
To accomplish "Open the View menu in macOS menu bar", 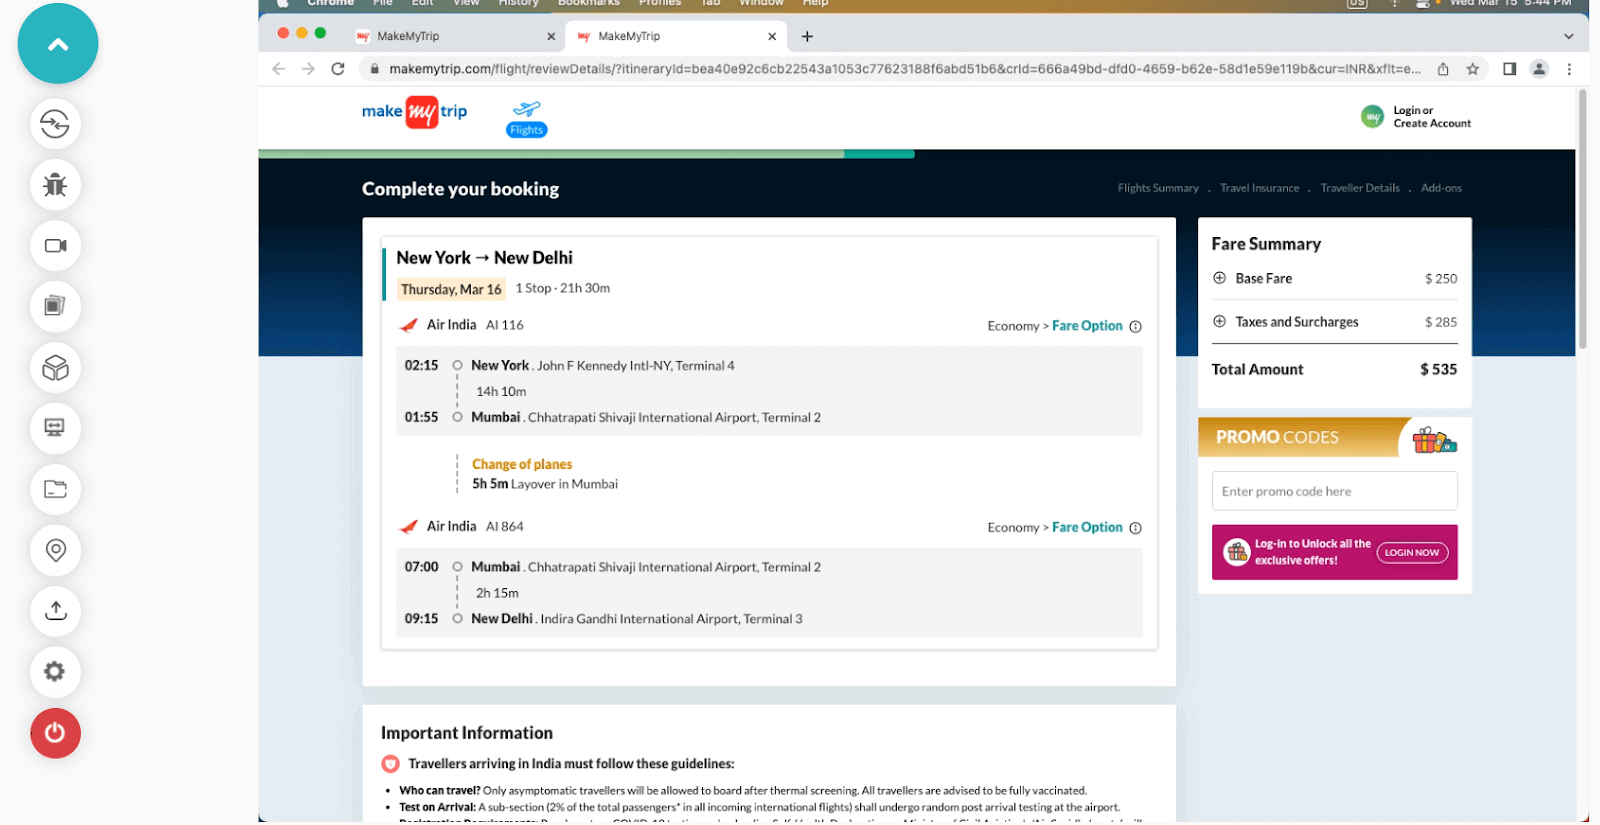I will click(466, 3).
